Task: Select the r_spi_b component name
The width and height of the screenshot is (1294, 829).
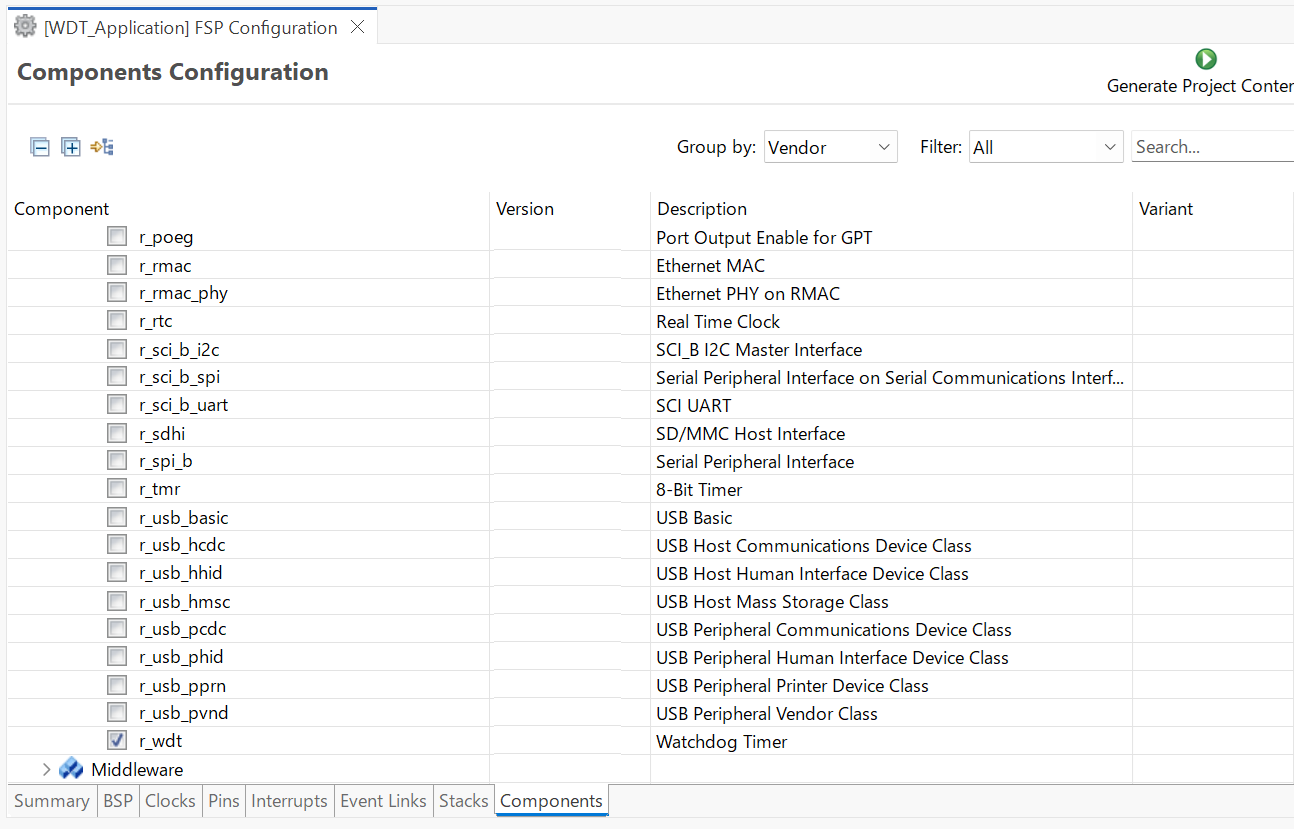Action: coord(166,461)
